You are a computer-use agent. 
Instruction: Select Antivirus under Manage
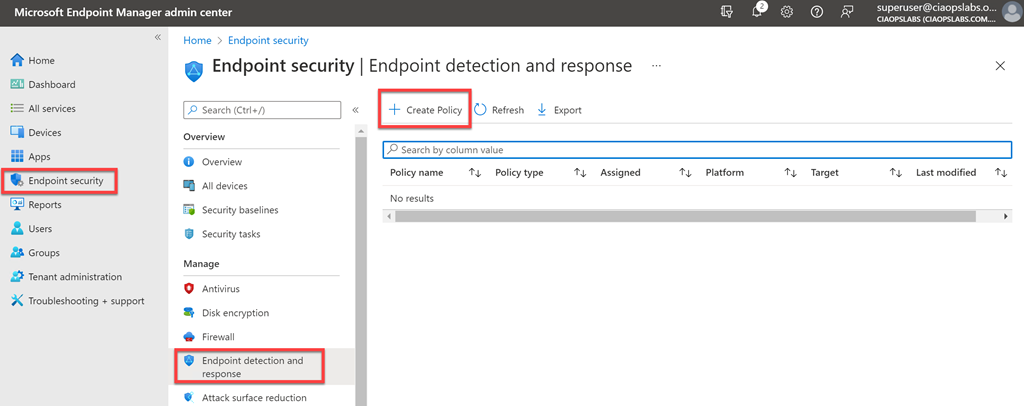click(220, 289)
